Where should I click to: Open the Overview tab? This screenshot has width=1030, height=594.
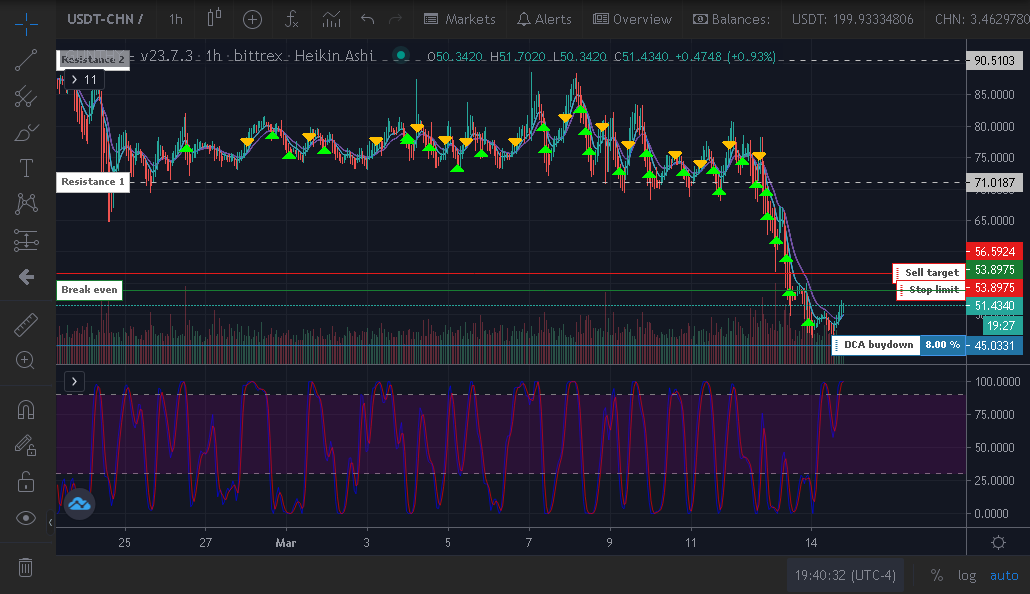(x=633, y=19)
